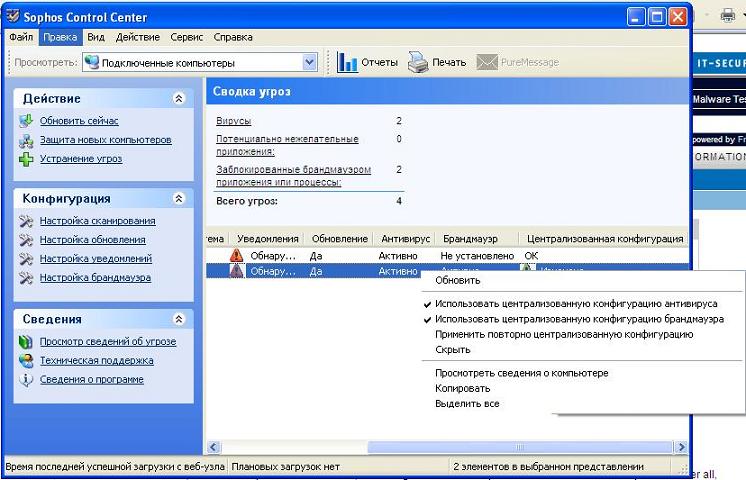
Task: Open the Настройка обновления link
Action: (x=93, y=240)
